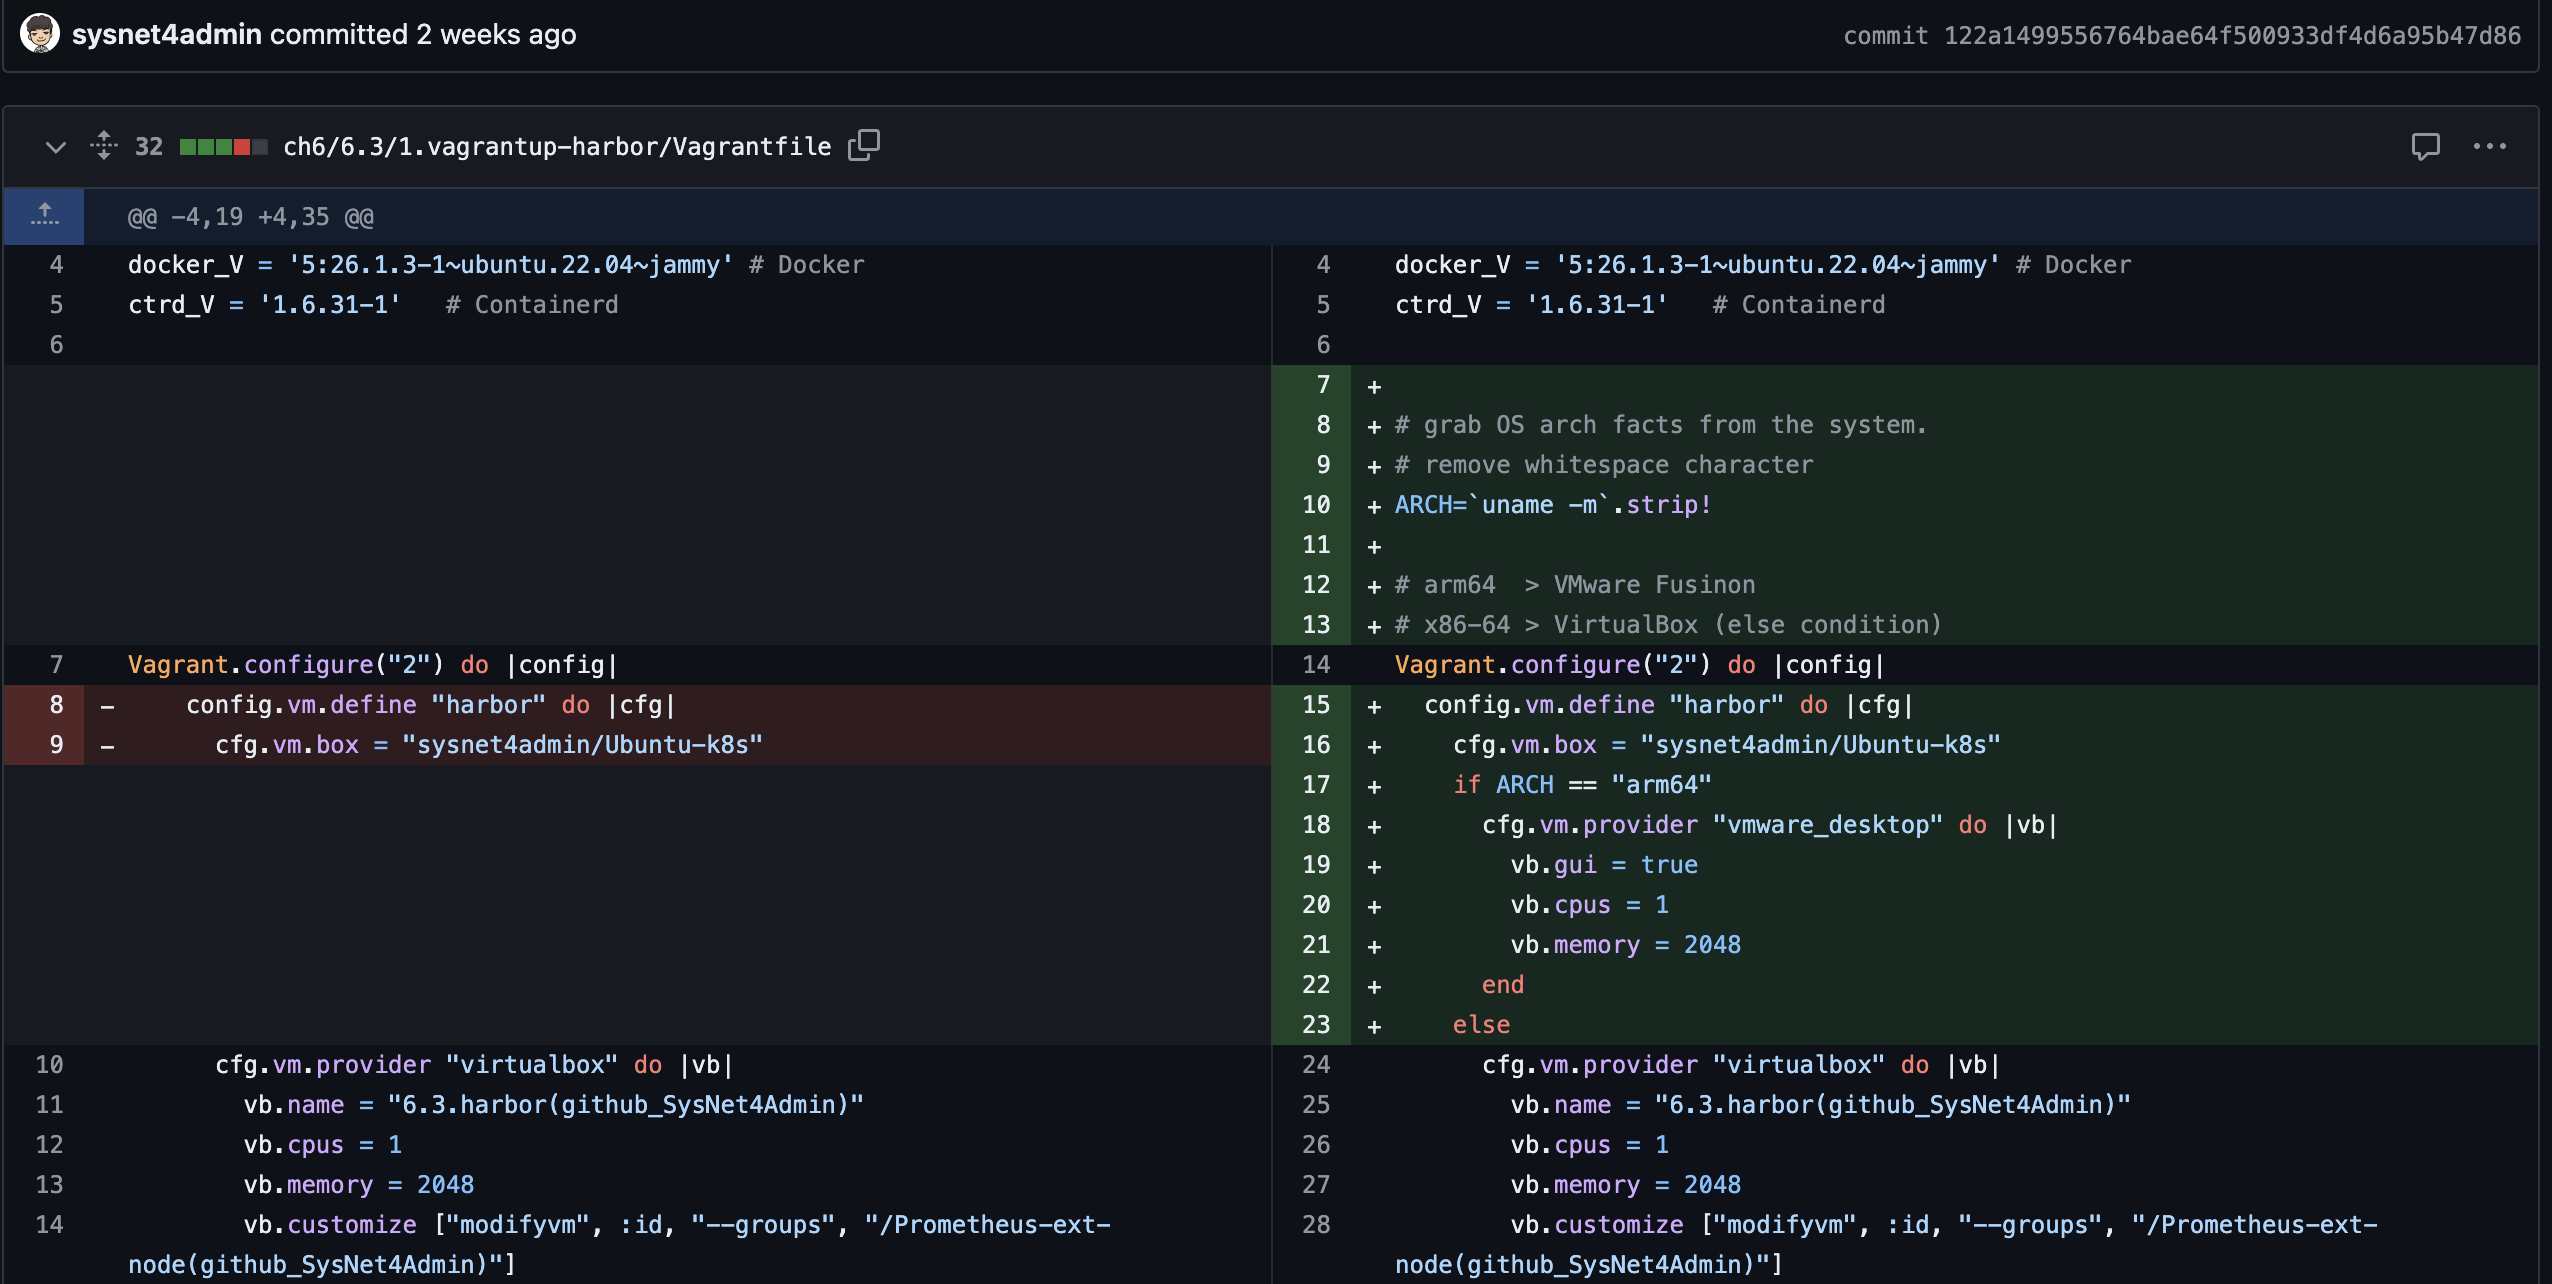Click the added 'else' line 23
The width and height of the screenshot is (2552, 1284).
click(x=1481, y=1024)
